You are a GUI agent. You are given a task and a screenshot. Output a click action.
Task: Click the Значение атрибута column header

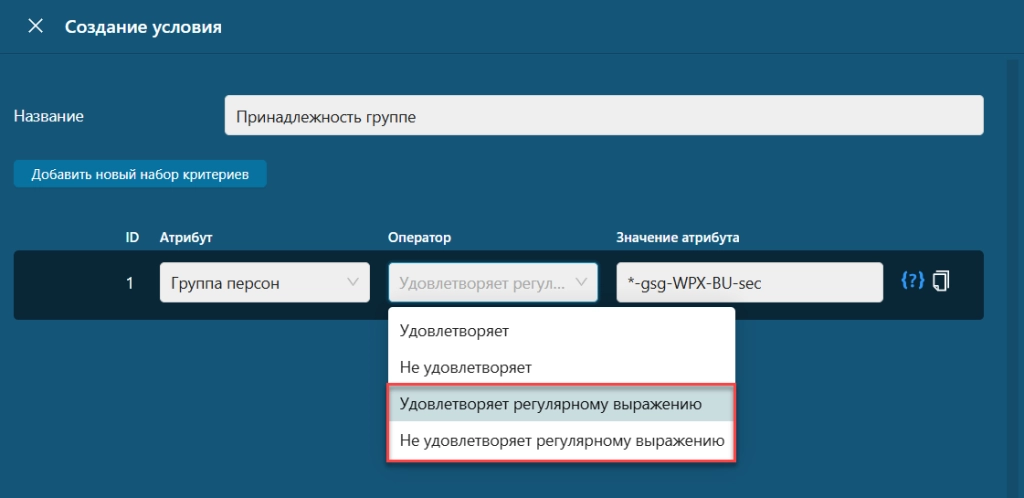[677, 237]
